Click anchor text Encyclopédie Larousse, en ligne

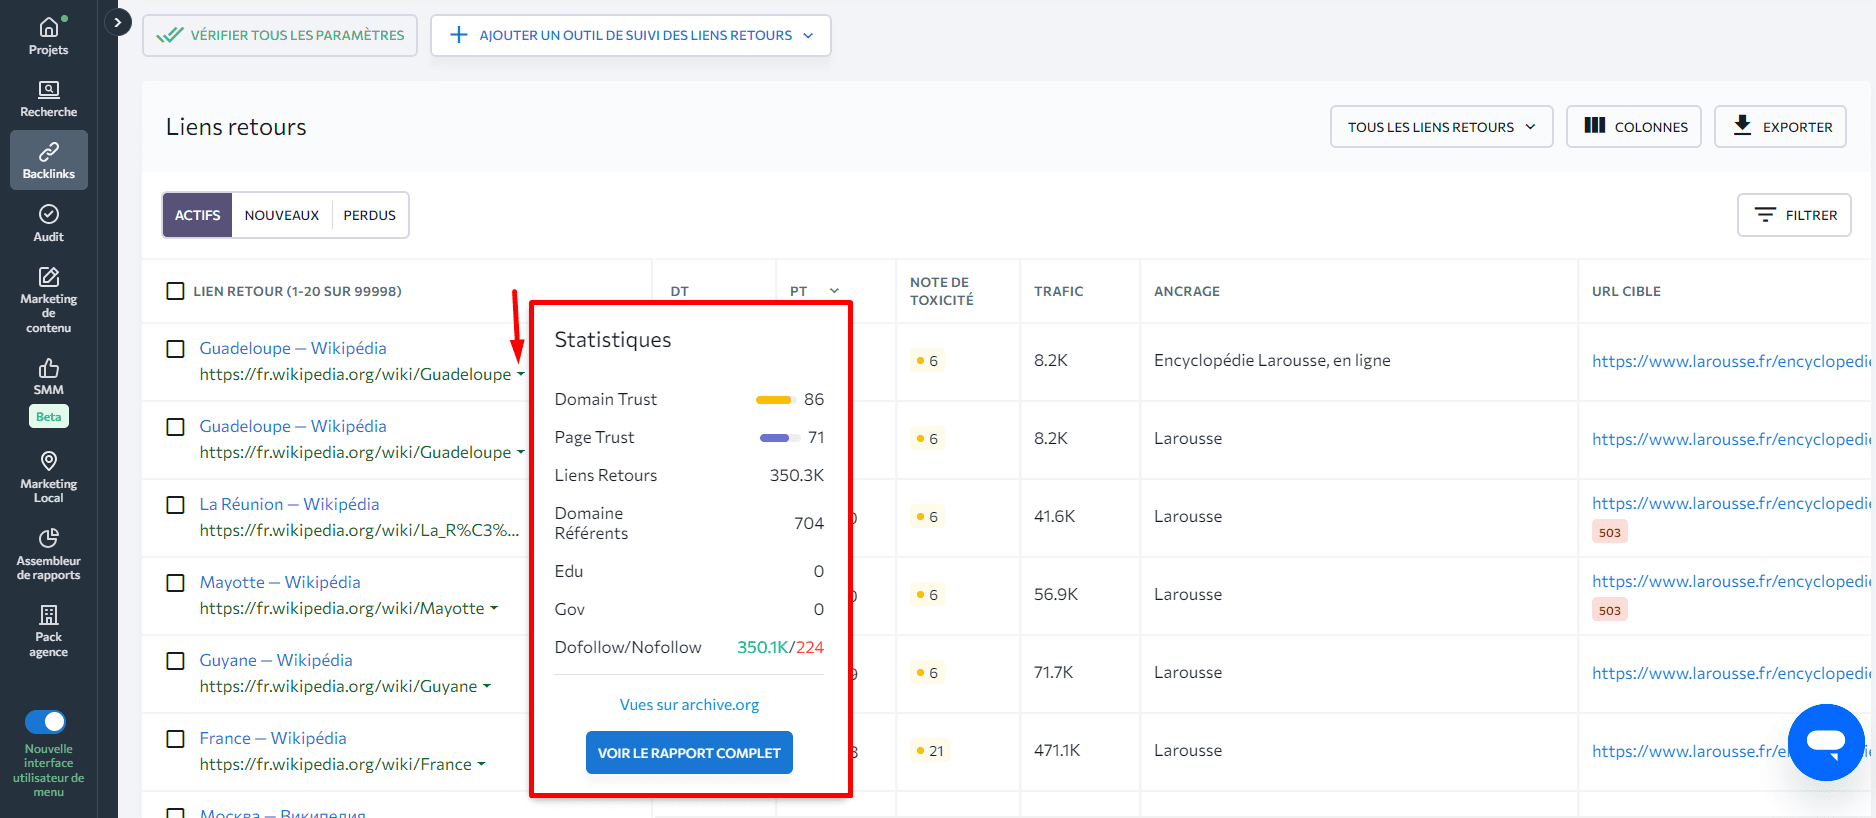(x=1272, y=360)
